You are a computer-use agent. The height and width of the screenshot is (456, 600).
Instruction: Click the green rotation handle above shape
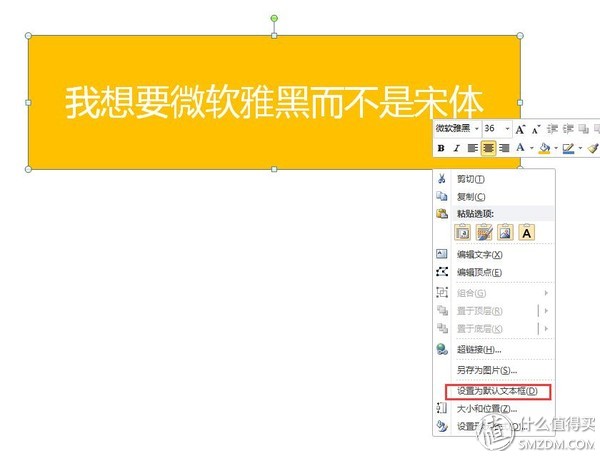[x=274, y=18]
